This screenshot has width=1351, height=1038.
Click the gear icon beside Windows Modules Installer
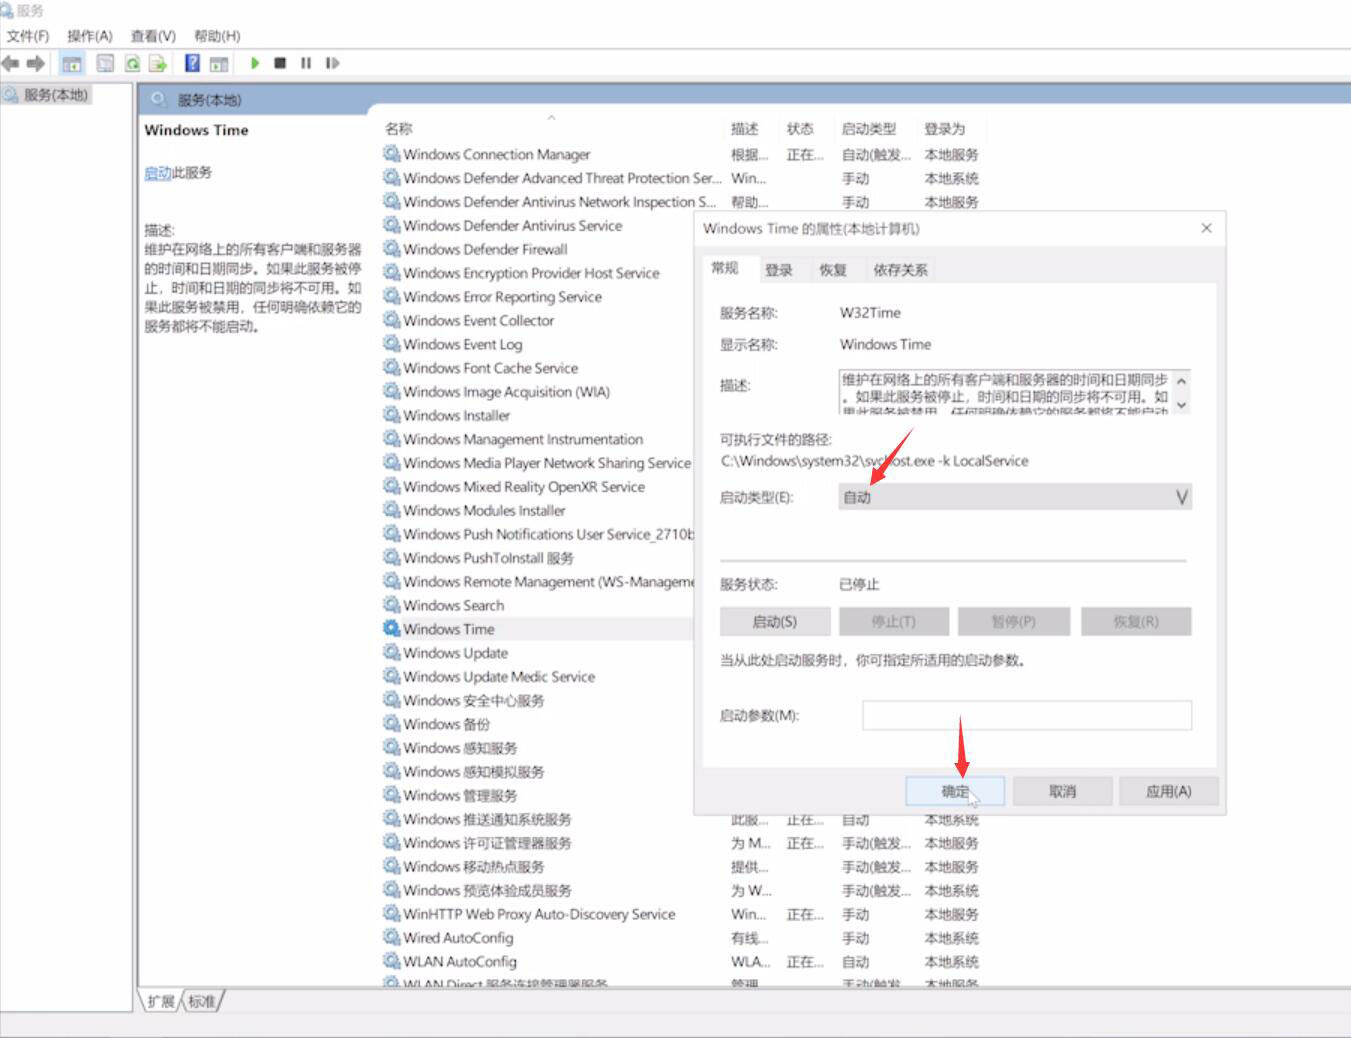click(x=392, y=510)
